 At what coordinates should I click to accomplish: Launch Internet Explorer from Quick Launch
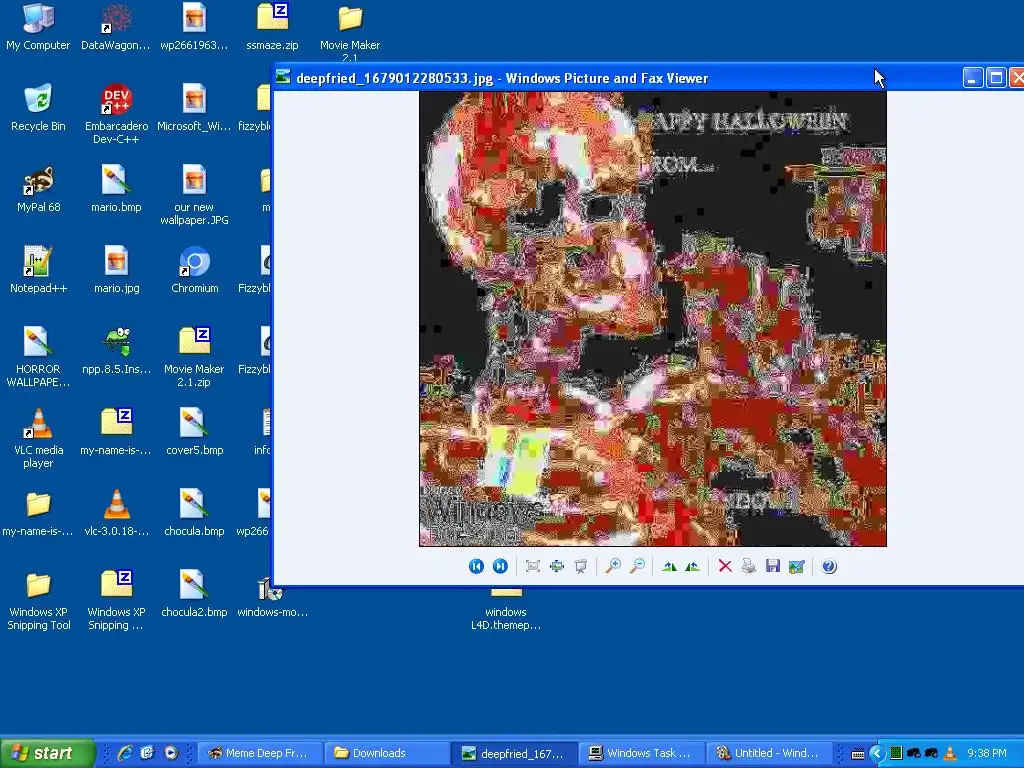pos(125,753)
